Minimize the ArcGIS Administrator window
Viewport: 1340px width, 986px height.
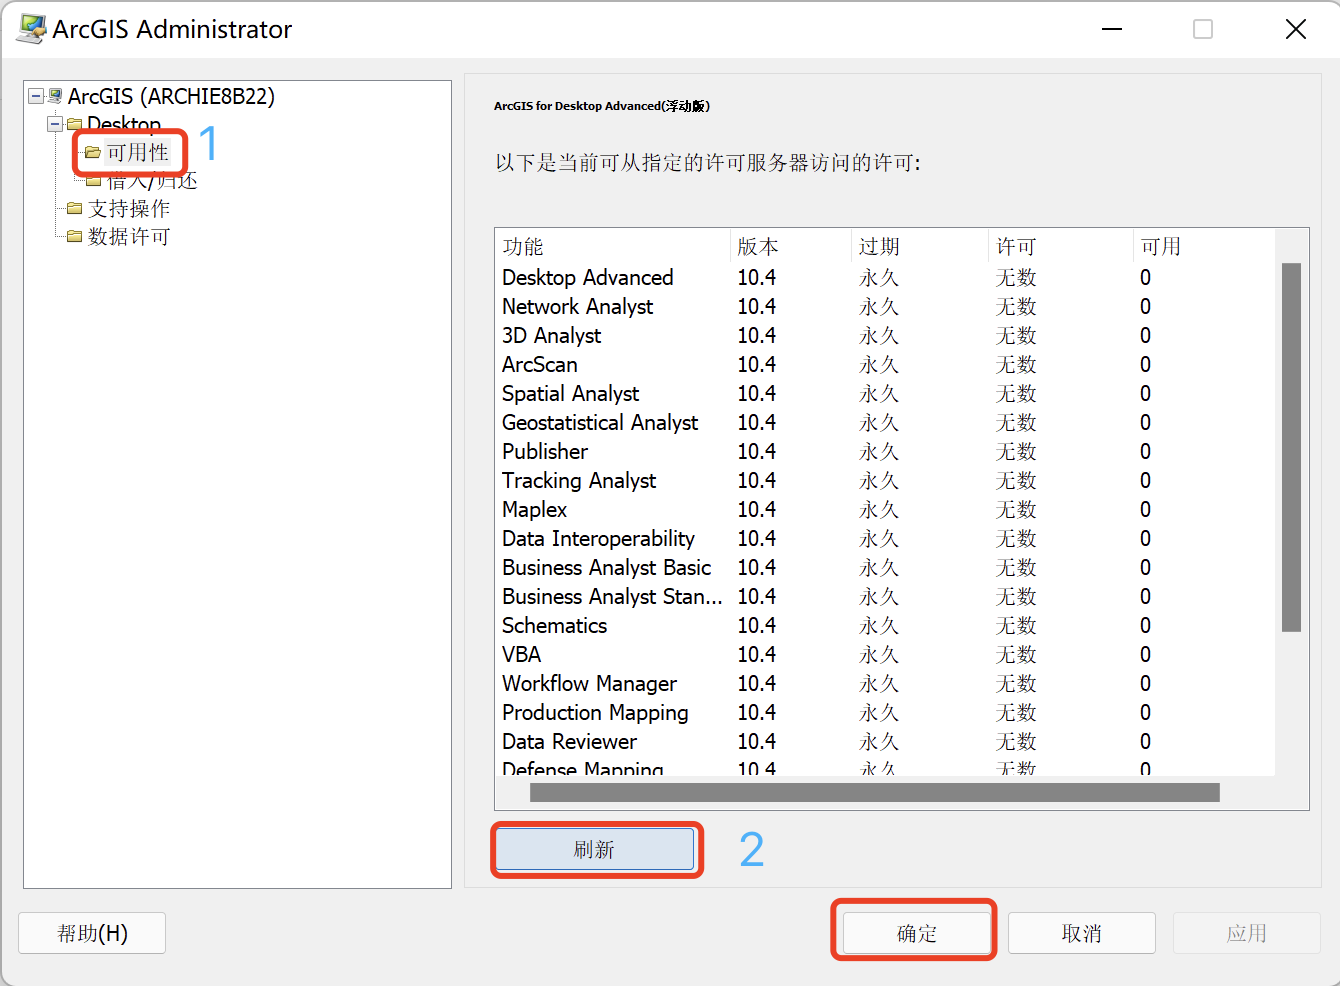1112,29
